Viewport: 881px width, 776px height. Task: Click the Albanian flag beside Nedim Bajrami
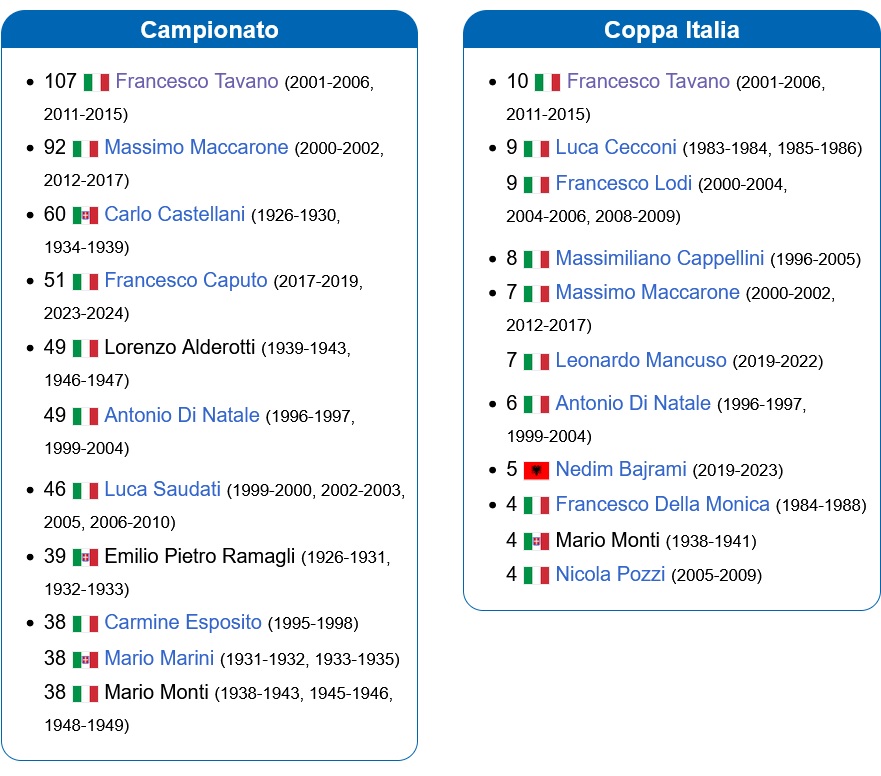(536, 470)
